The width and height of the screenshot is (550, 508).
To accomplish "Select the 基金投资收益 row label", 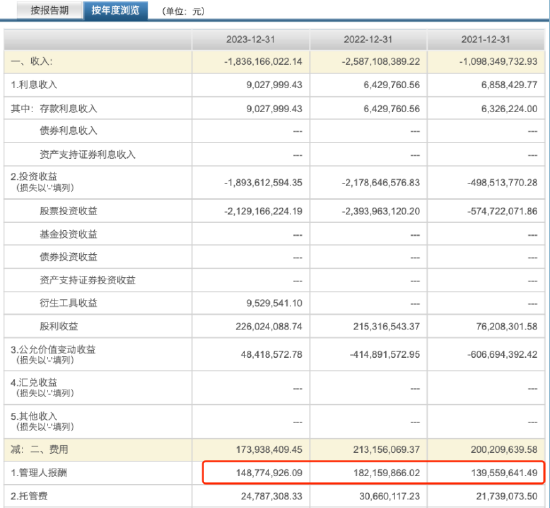I will click(x=68, y=234).
